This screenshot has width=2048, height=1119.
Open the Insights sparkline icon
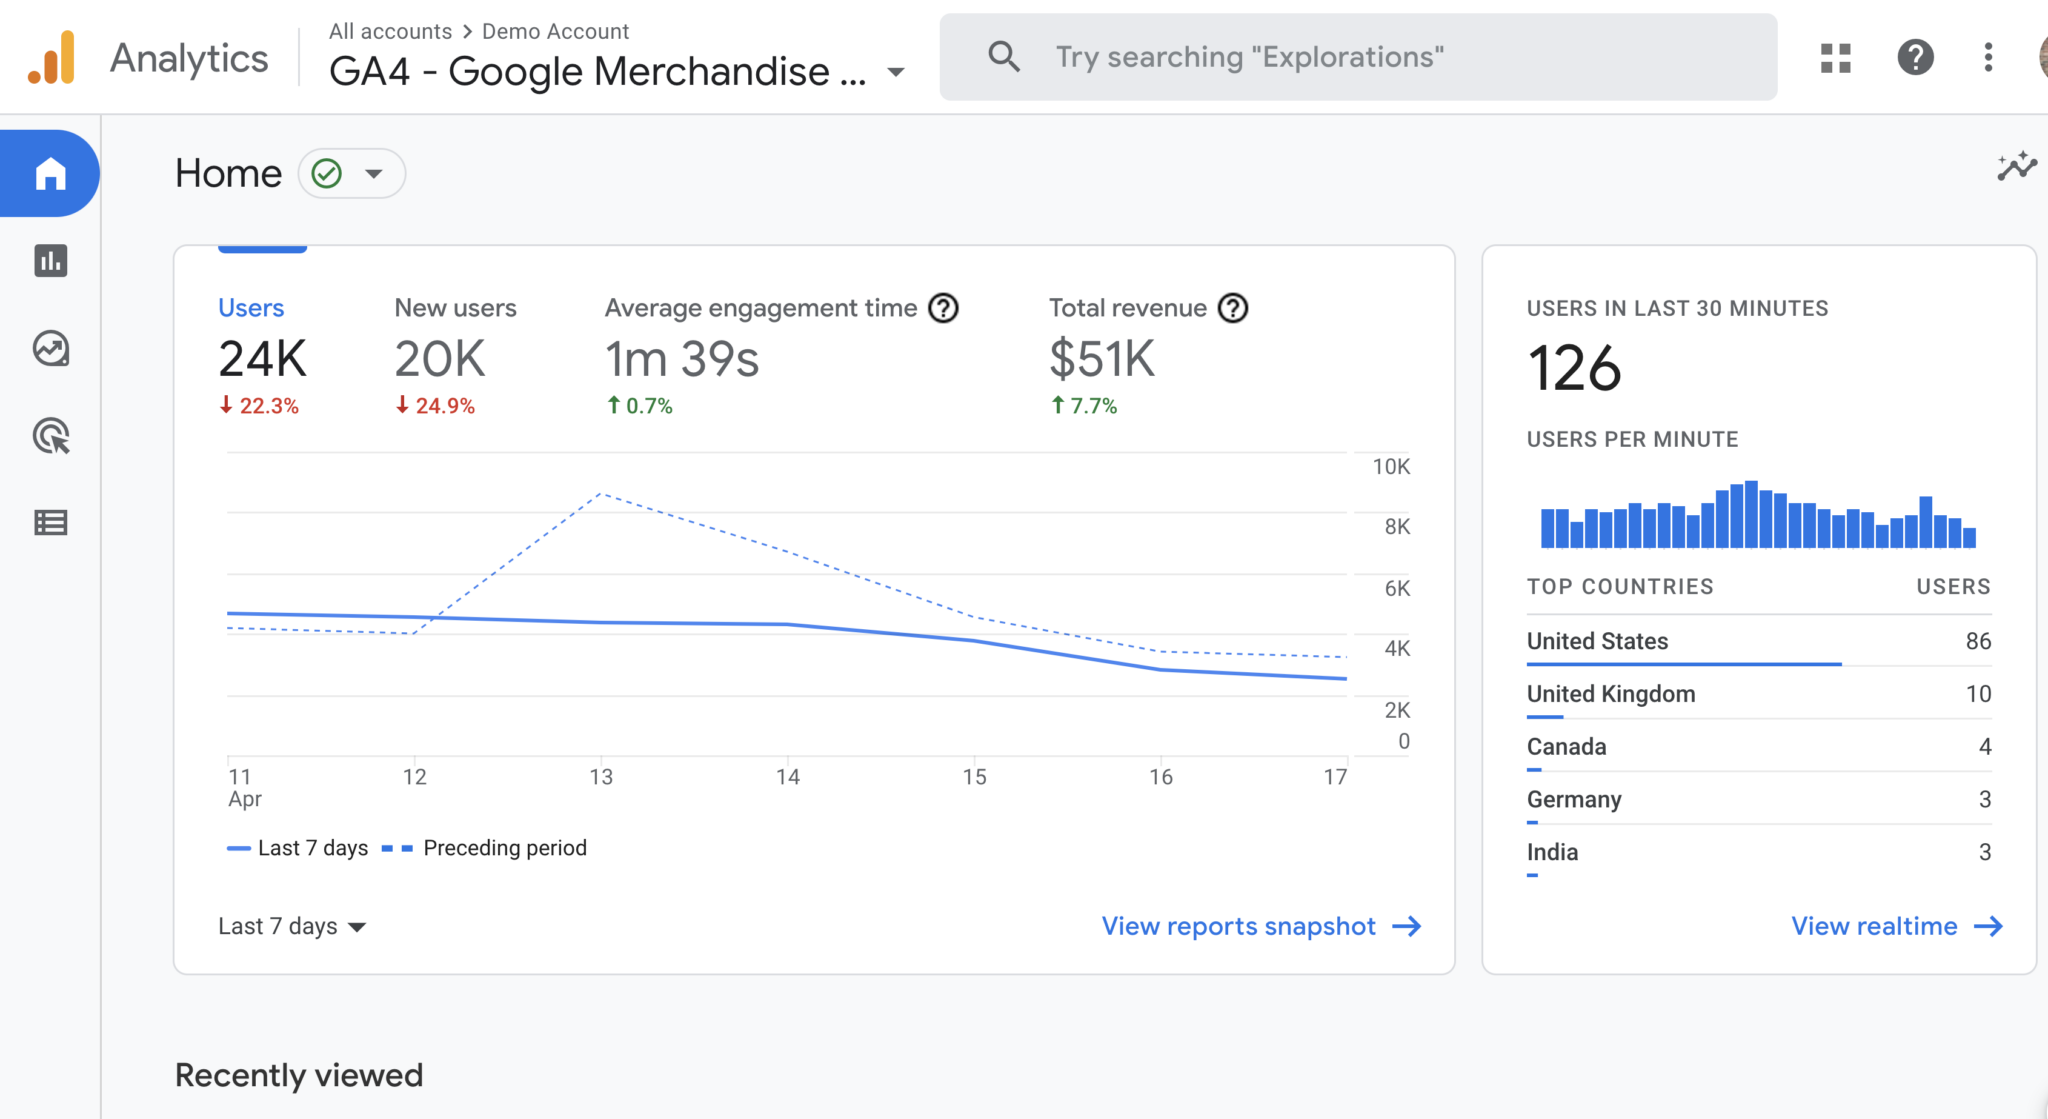click(2016, 166)
